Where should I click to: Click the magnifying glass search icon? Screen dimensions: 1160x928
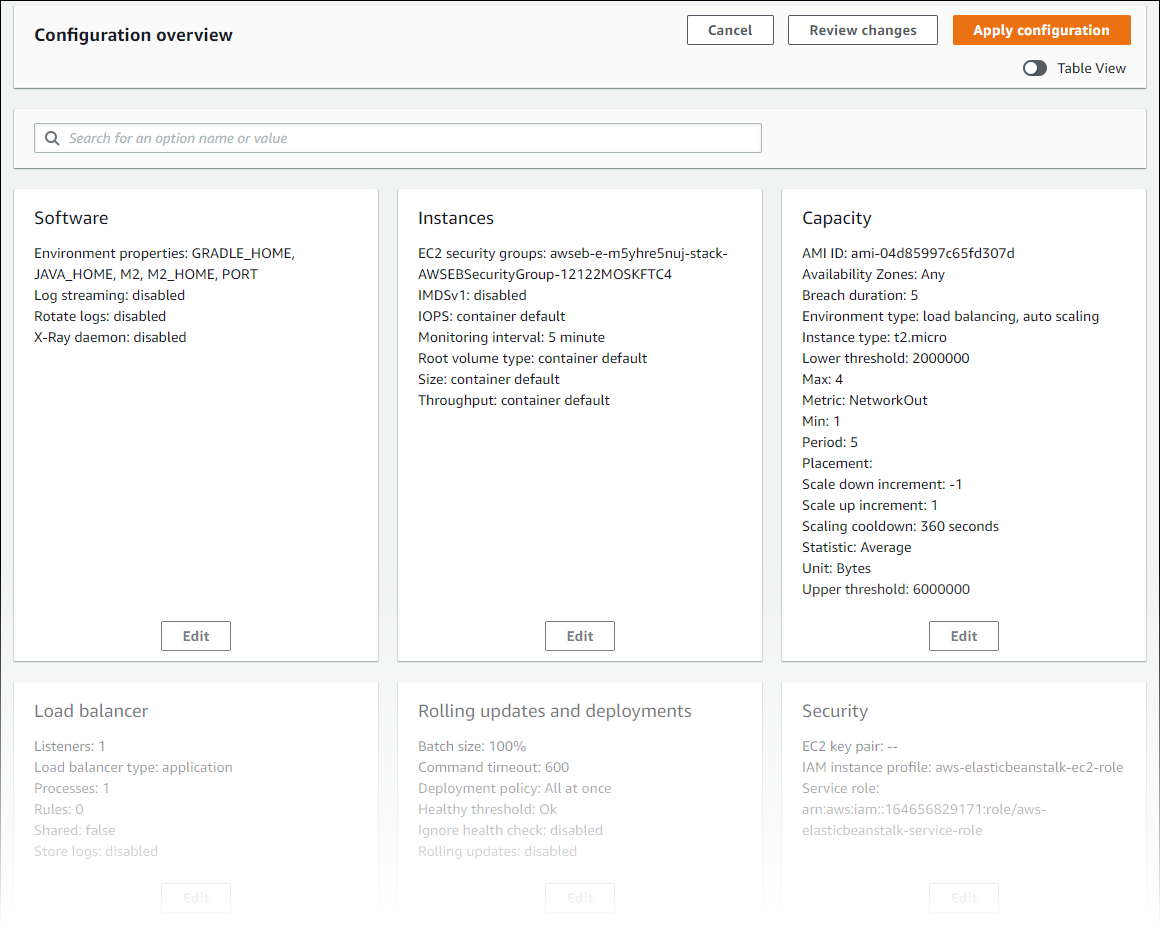(x=52, y=138)
